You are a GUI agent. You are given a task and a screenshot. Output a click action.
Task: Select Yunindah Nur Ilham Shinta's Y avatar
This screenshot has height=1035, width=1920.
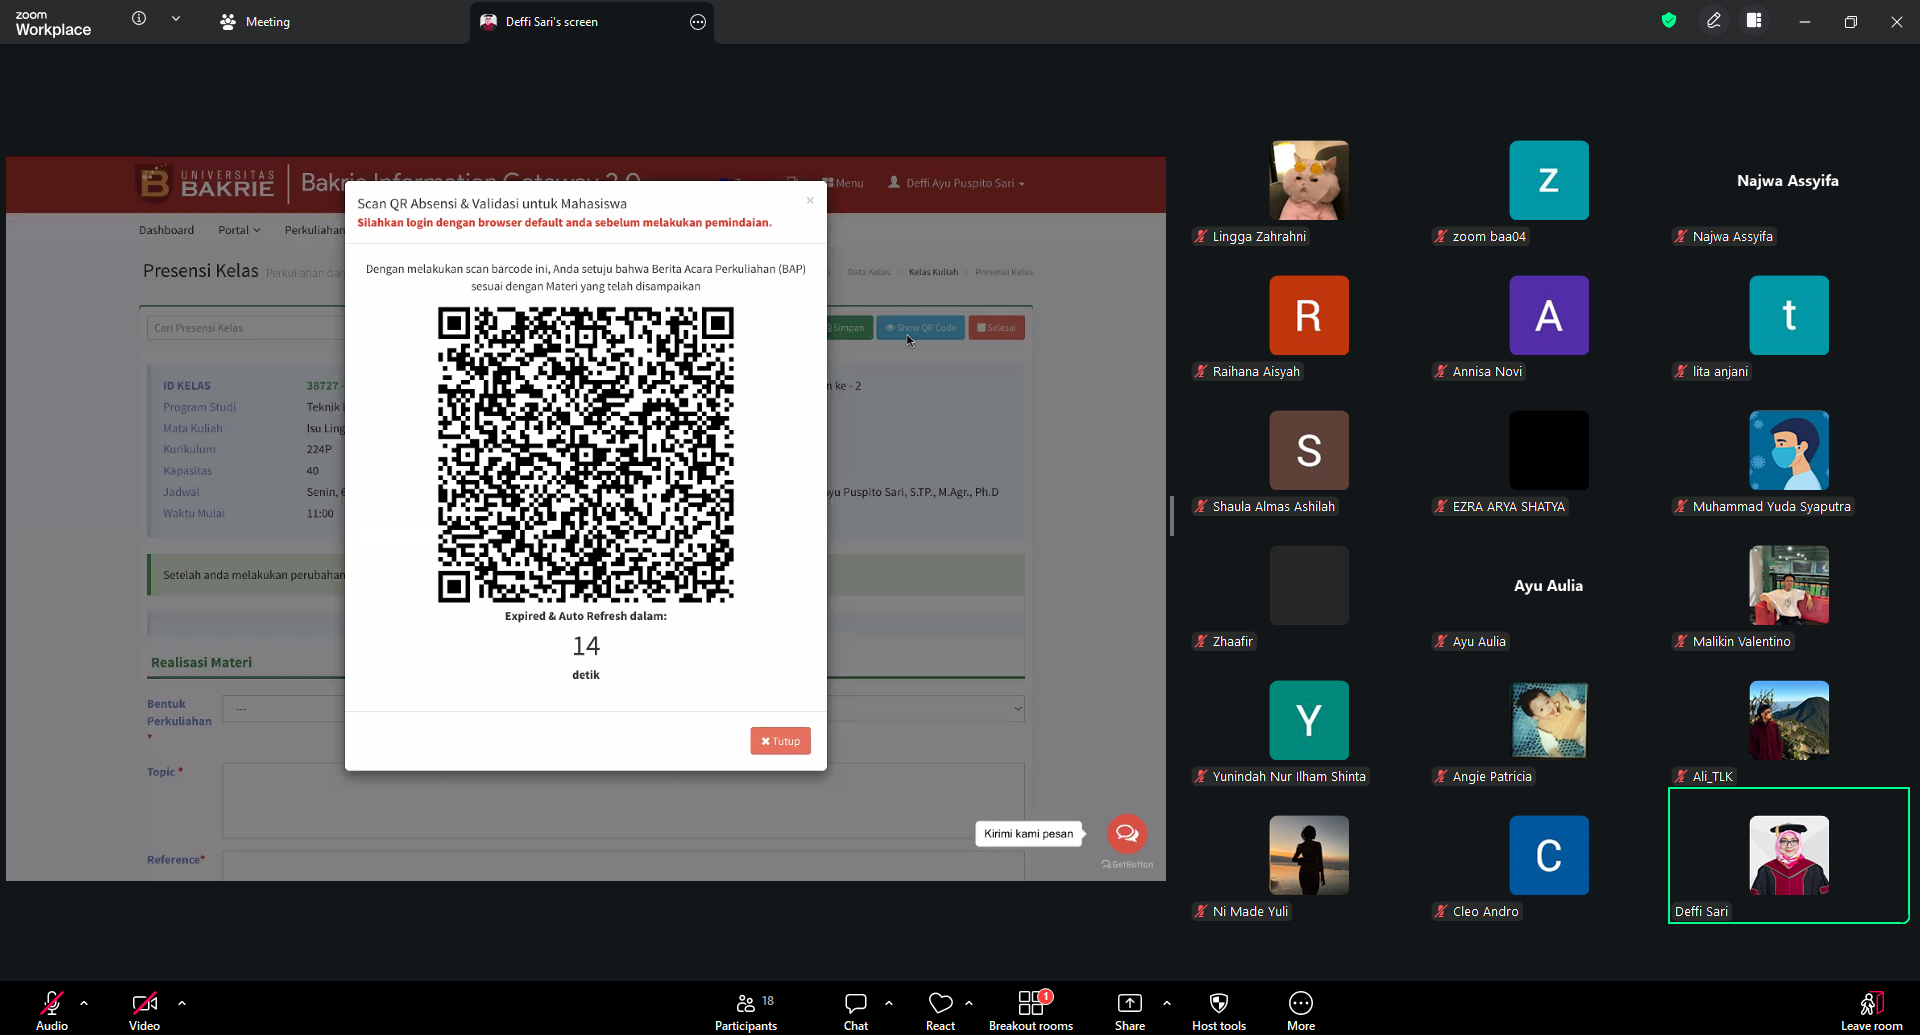click(1309, 720)
